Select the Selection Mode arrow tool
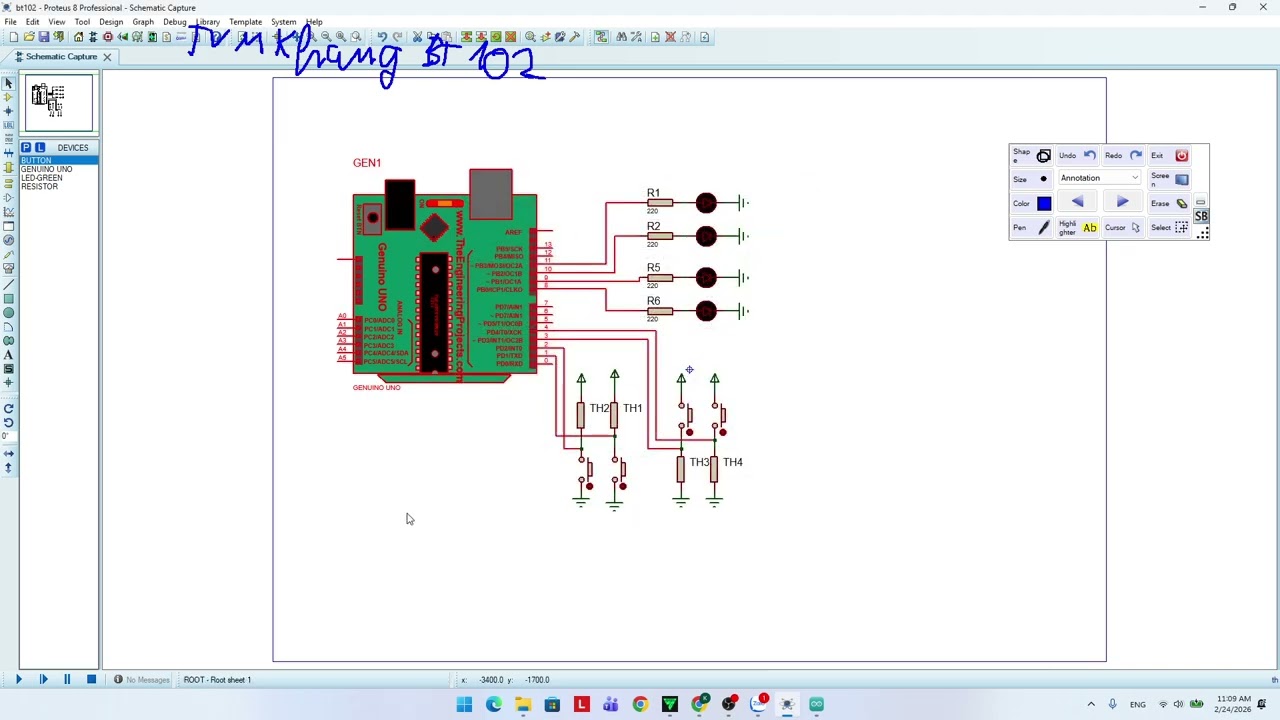This screenshot has height=720, width=1280. click(8, 83)
